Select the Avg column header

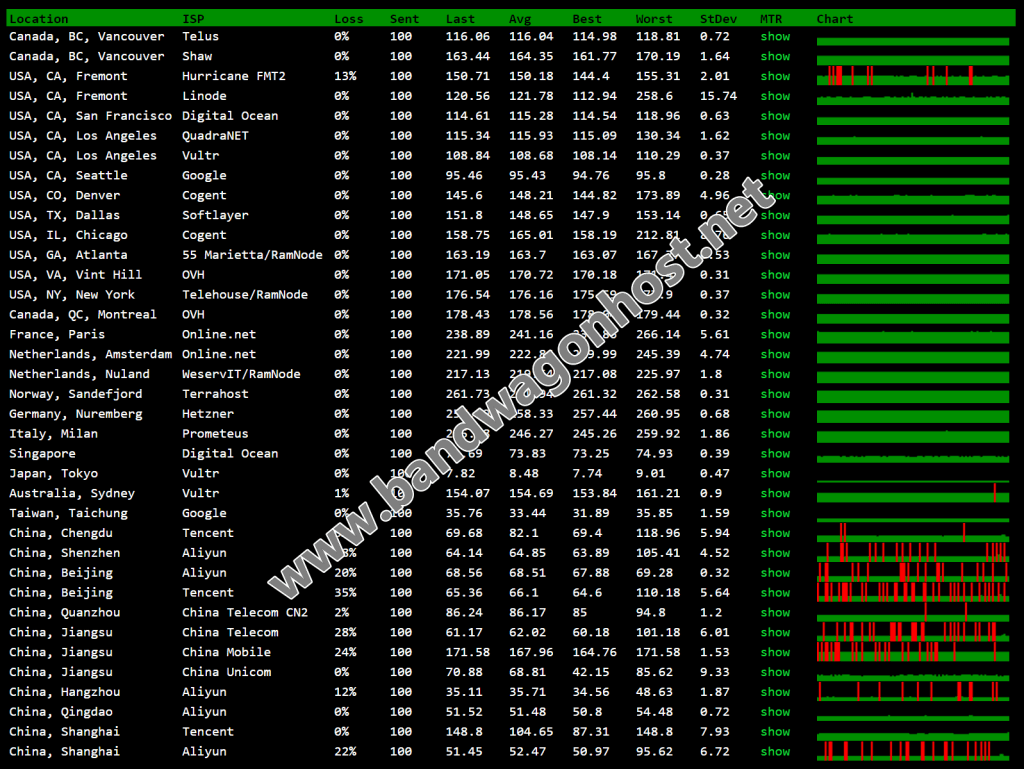[520, 19]
